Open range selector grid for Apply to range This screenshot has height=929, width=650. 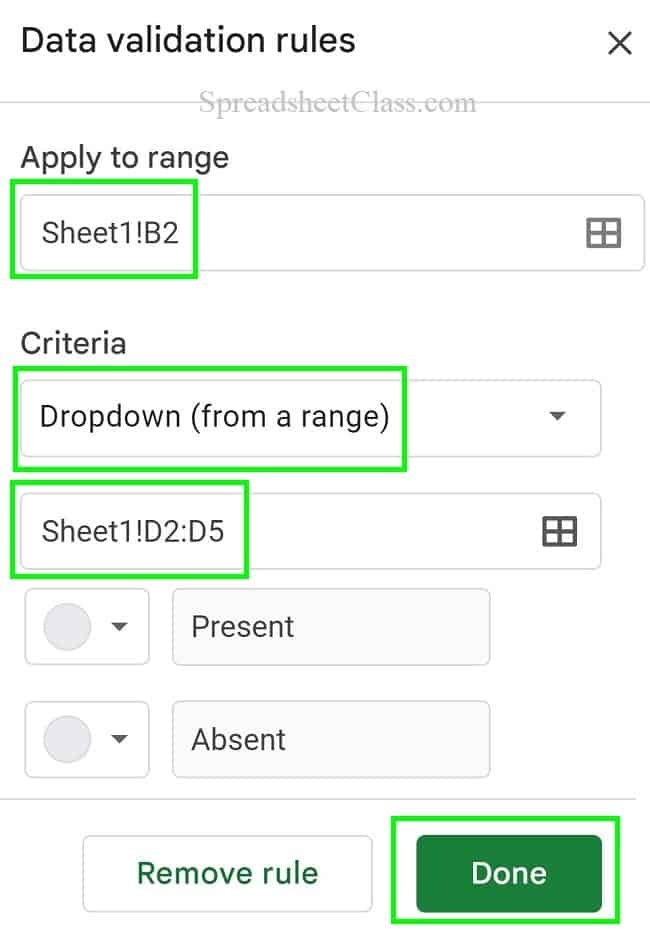click(603, 233)
